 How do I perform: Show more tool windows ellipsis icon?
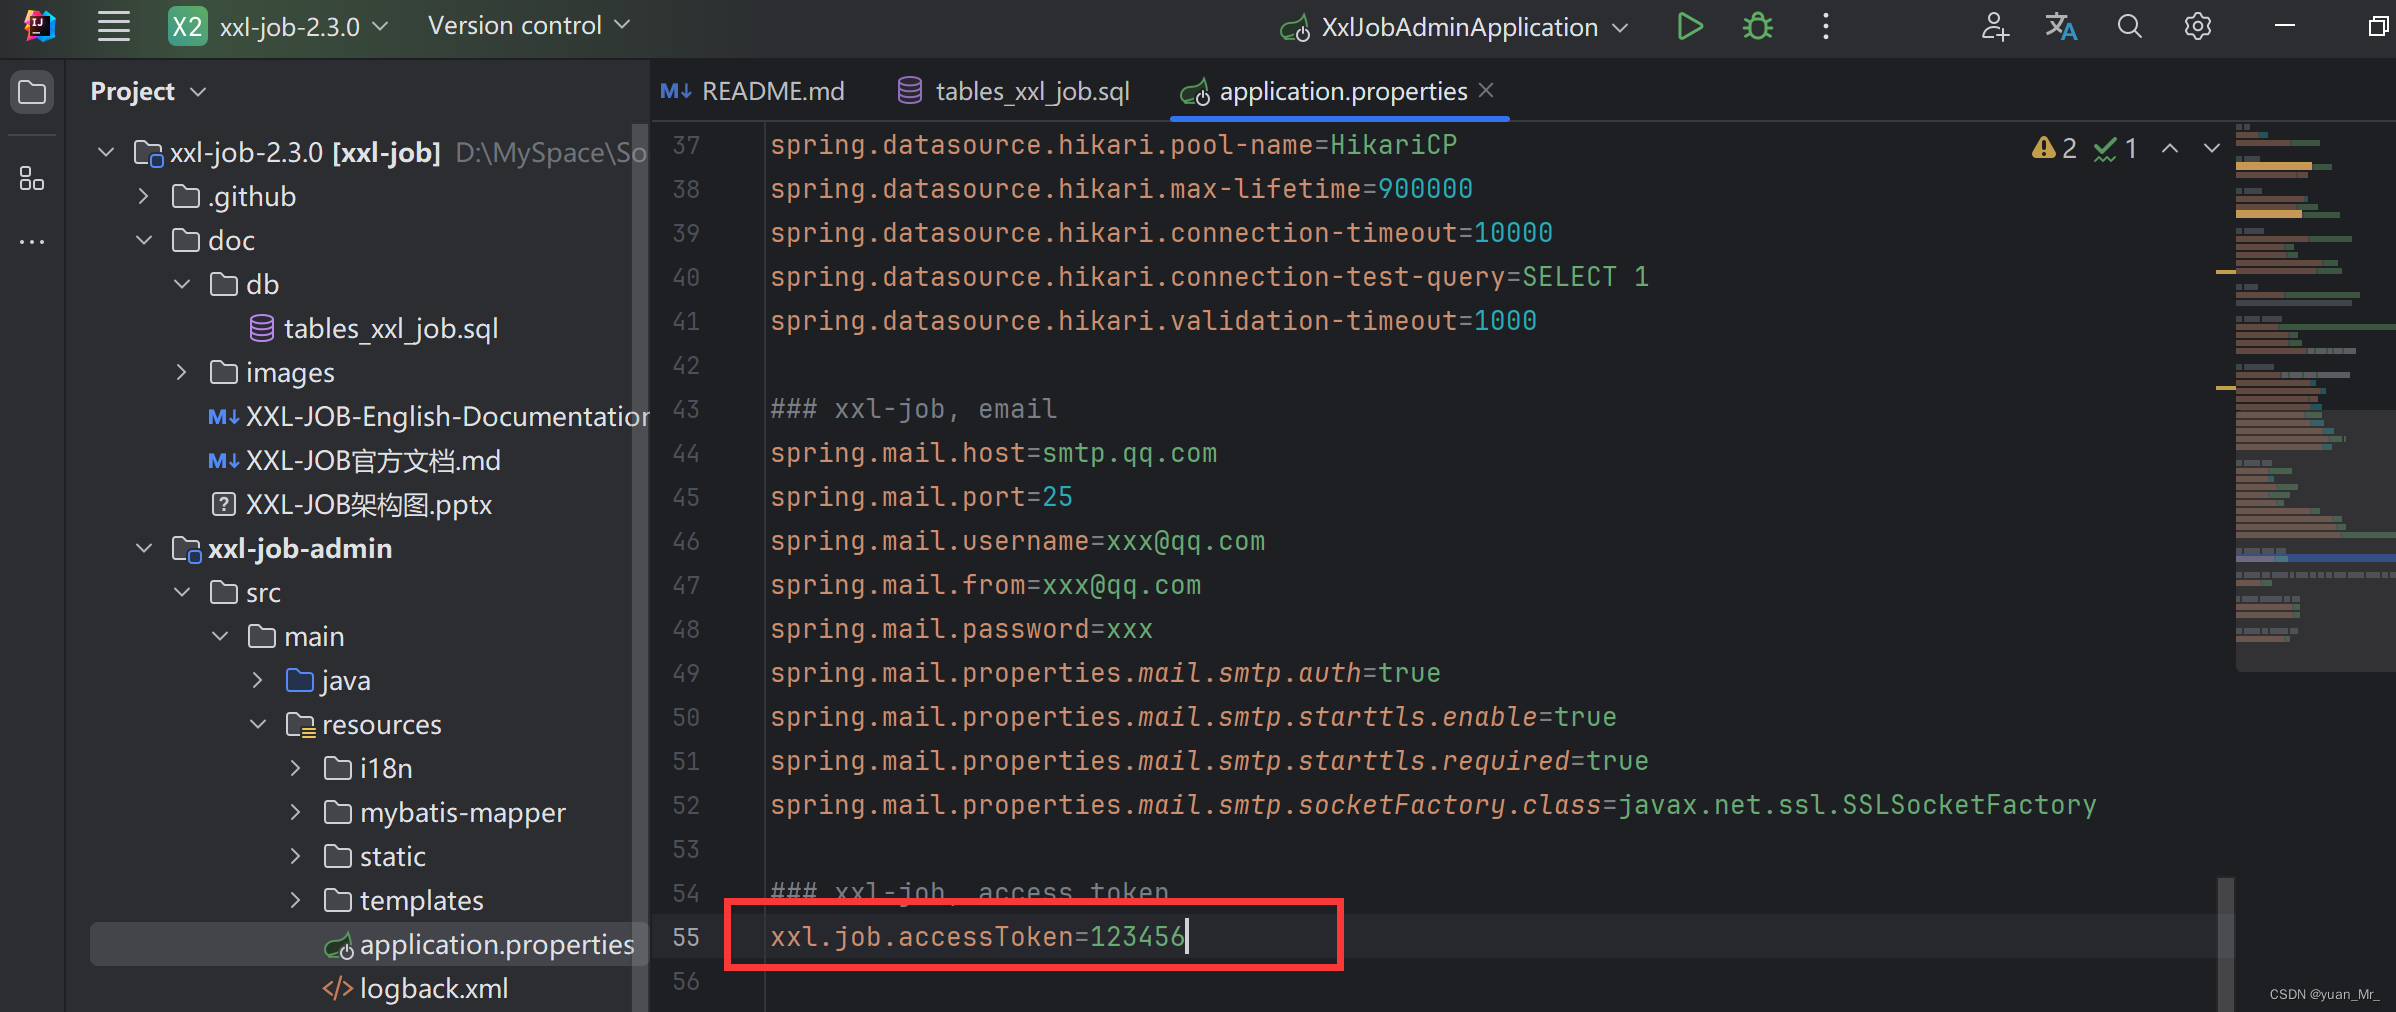coord(32,242)
